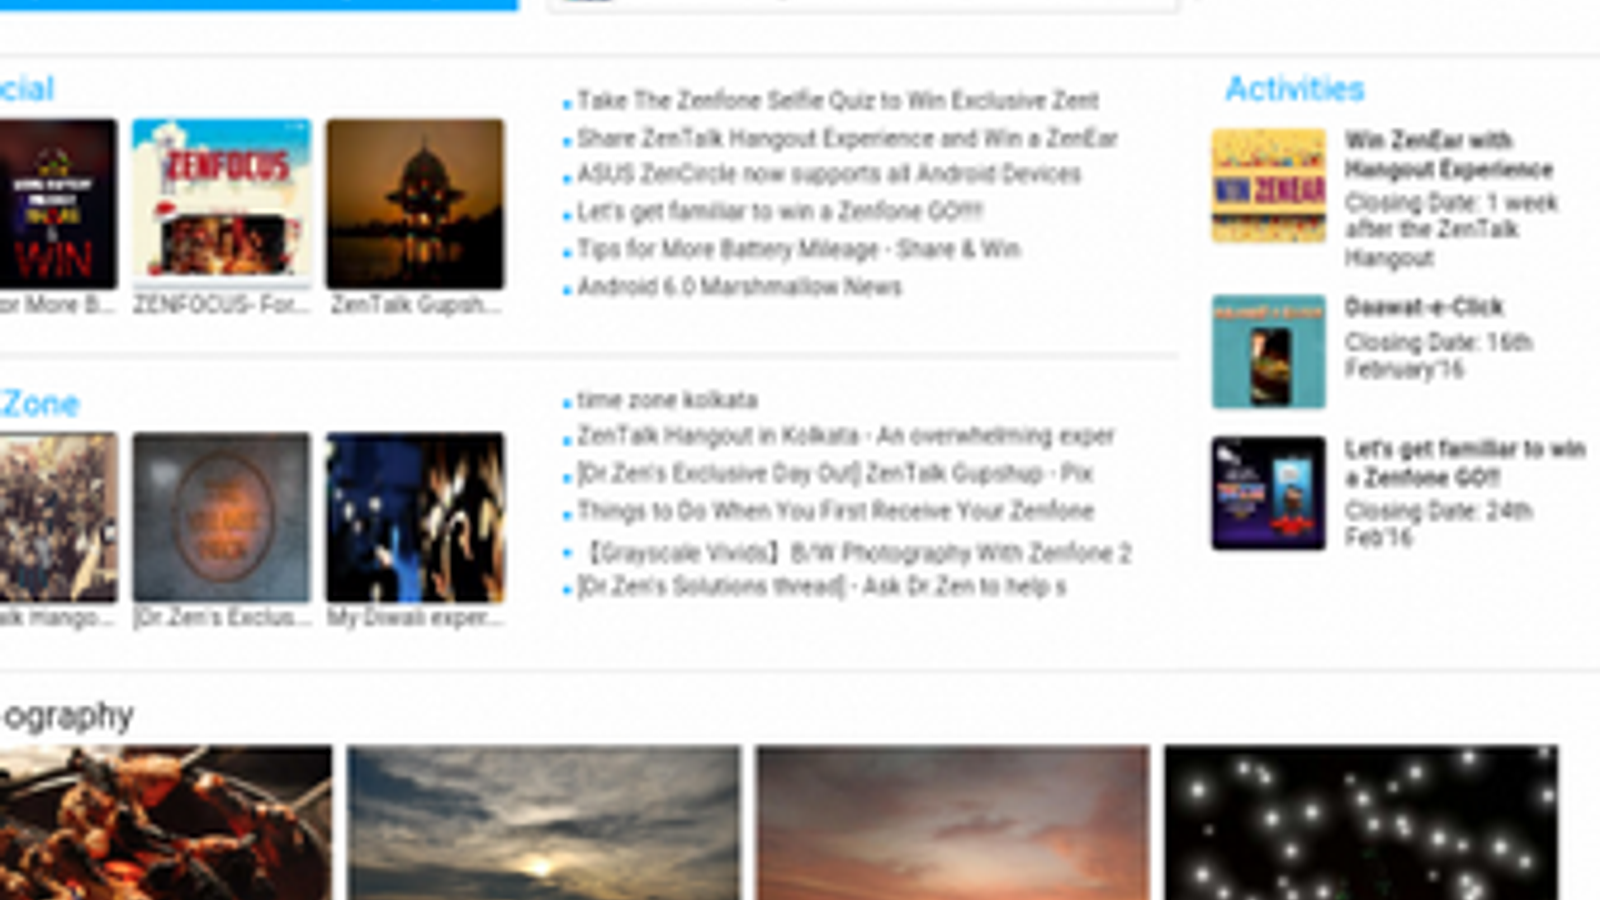Open ASUS ZenCircle Android Devices link

click(829, 174)
